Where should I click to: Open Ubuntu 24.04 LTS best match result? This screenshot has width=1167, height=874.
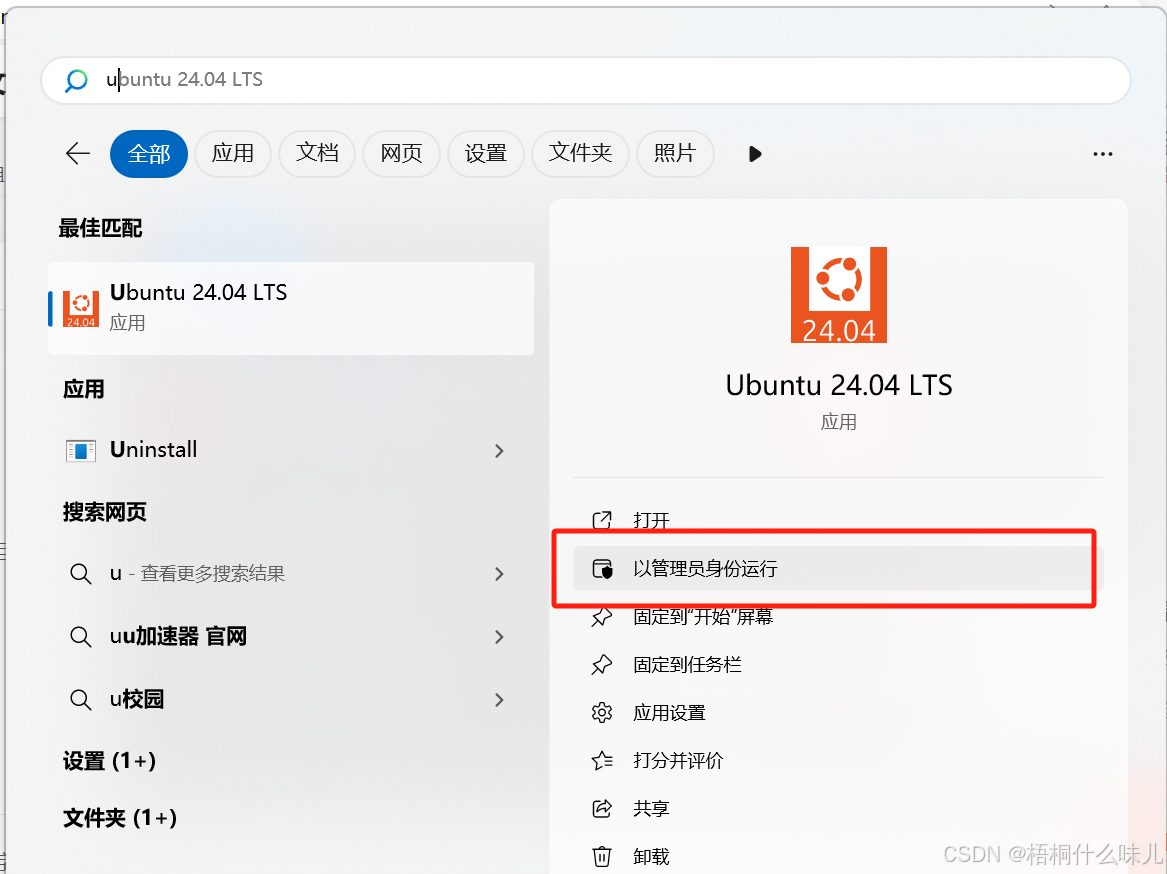291,308
